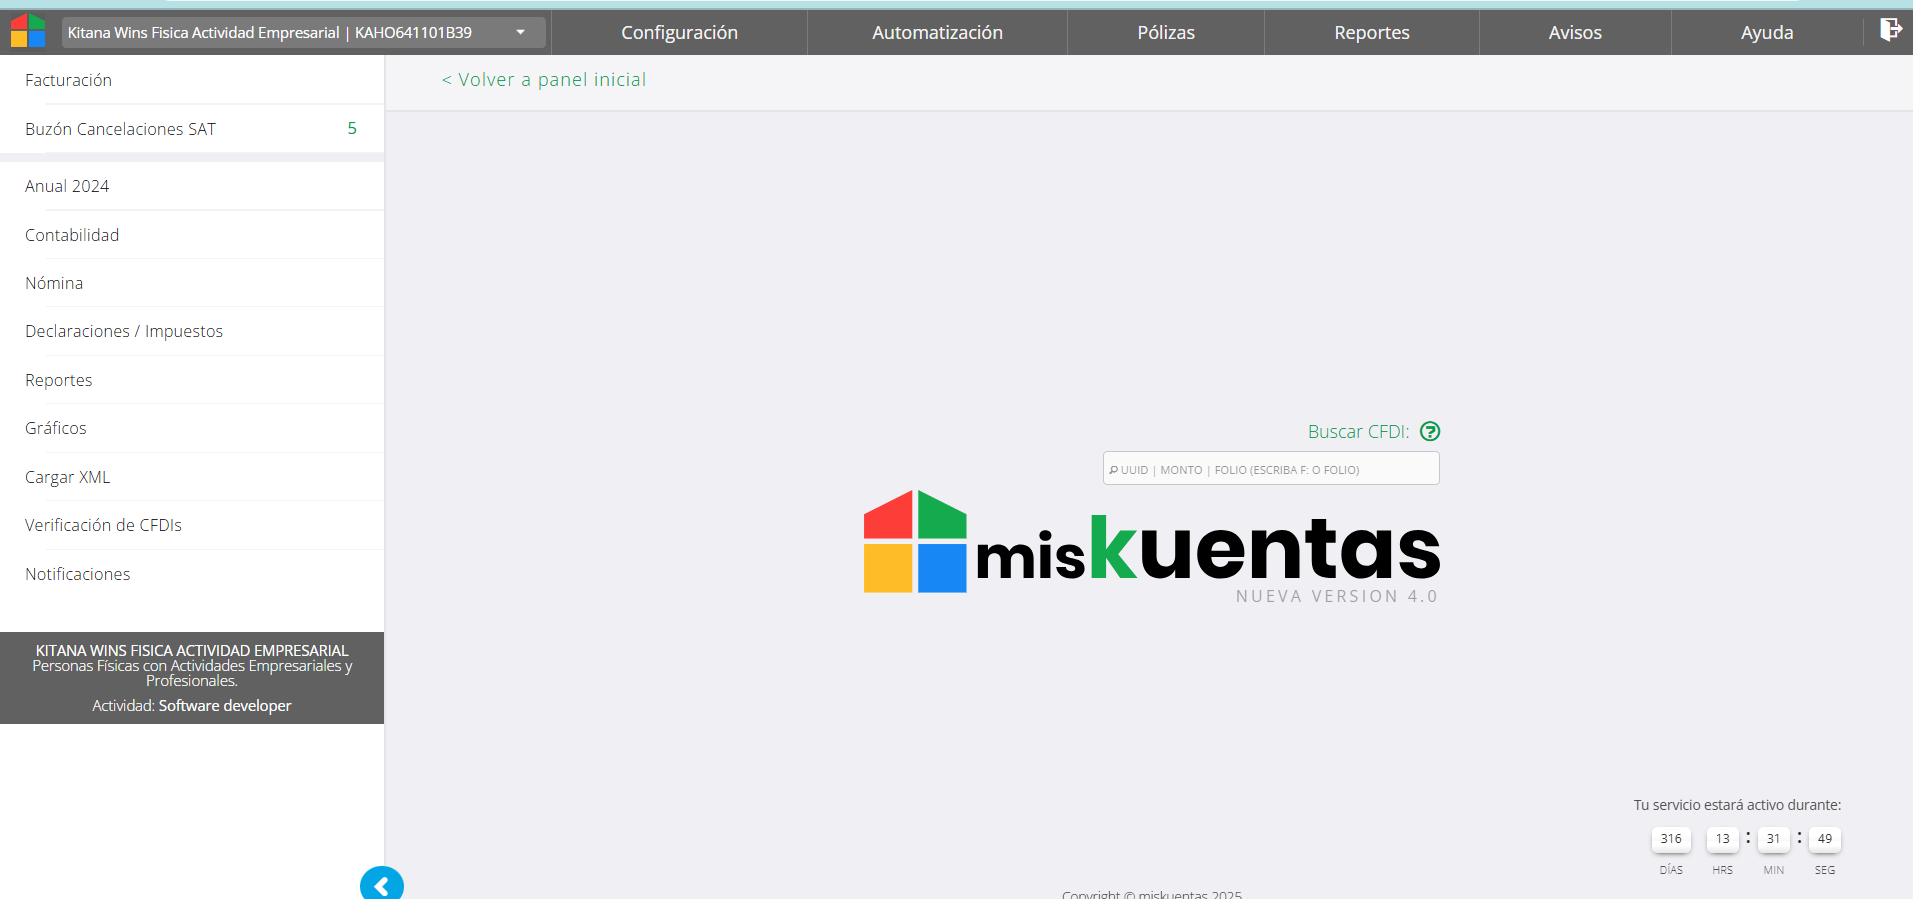
Task: Click the logout icon in top bar
Action: click(x=1889, y=30)
